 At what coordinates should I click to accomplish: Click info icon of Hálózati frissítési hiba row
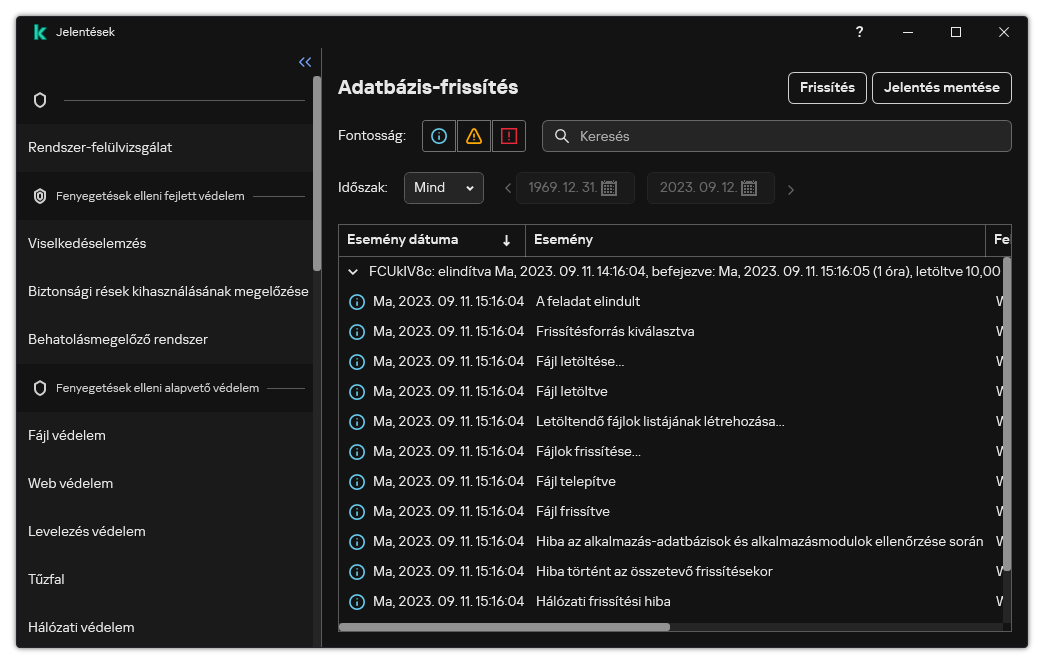[x=356, y=602]
